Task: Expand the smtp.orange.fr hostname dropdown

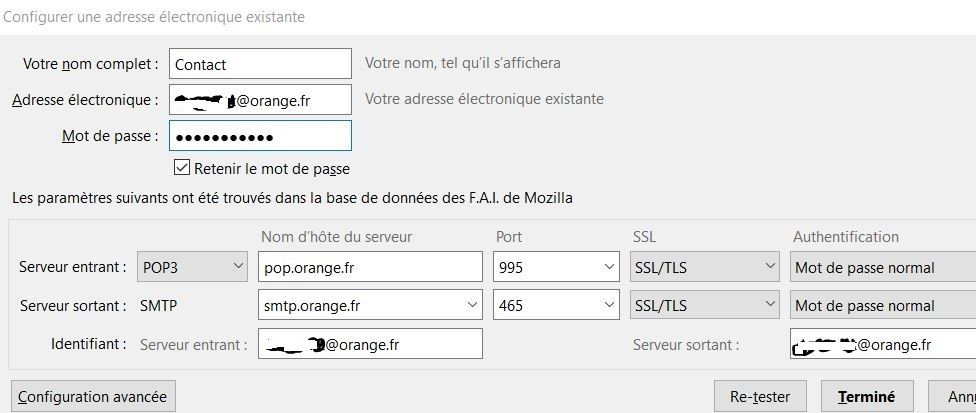Action: [472, 305]
